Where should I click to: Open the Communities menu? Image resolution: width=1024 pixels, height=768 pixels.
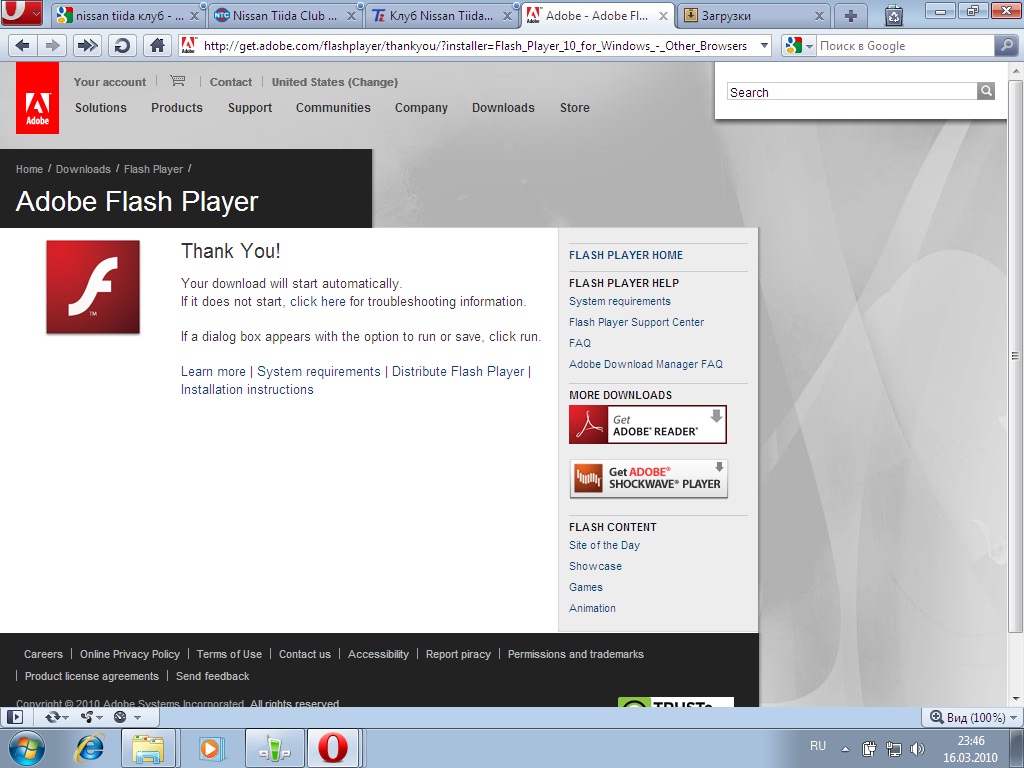click(x=333, y=108)
